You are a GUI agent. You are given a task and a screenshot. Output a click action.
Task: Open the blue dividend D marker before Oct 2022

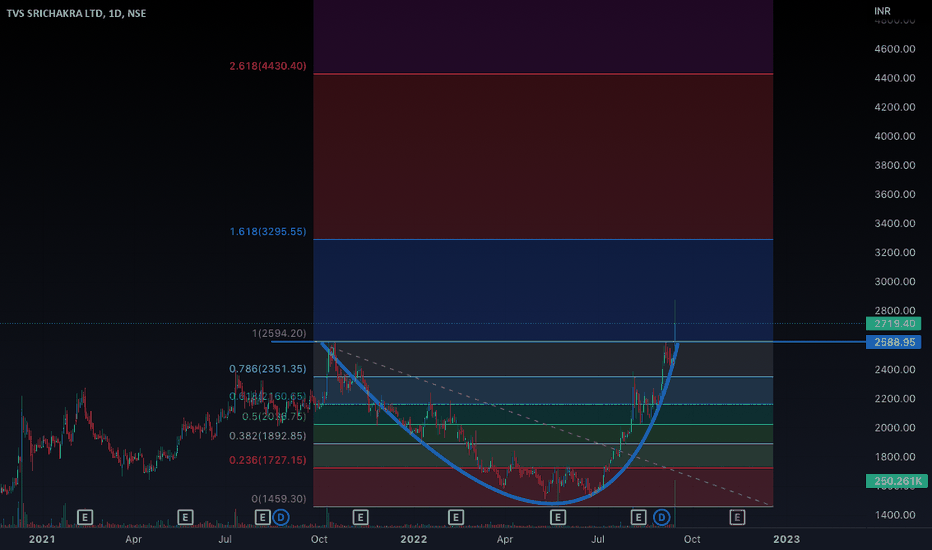(662, 517)
